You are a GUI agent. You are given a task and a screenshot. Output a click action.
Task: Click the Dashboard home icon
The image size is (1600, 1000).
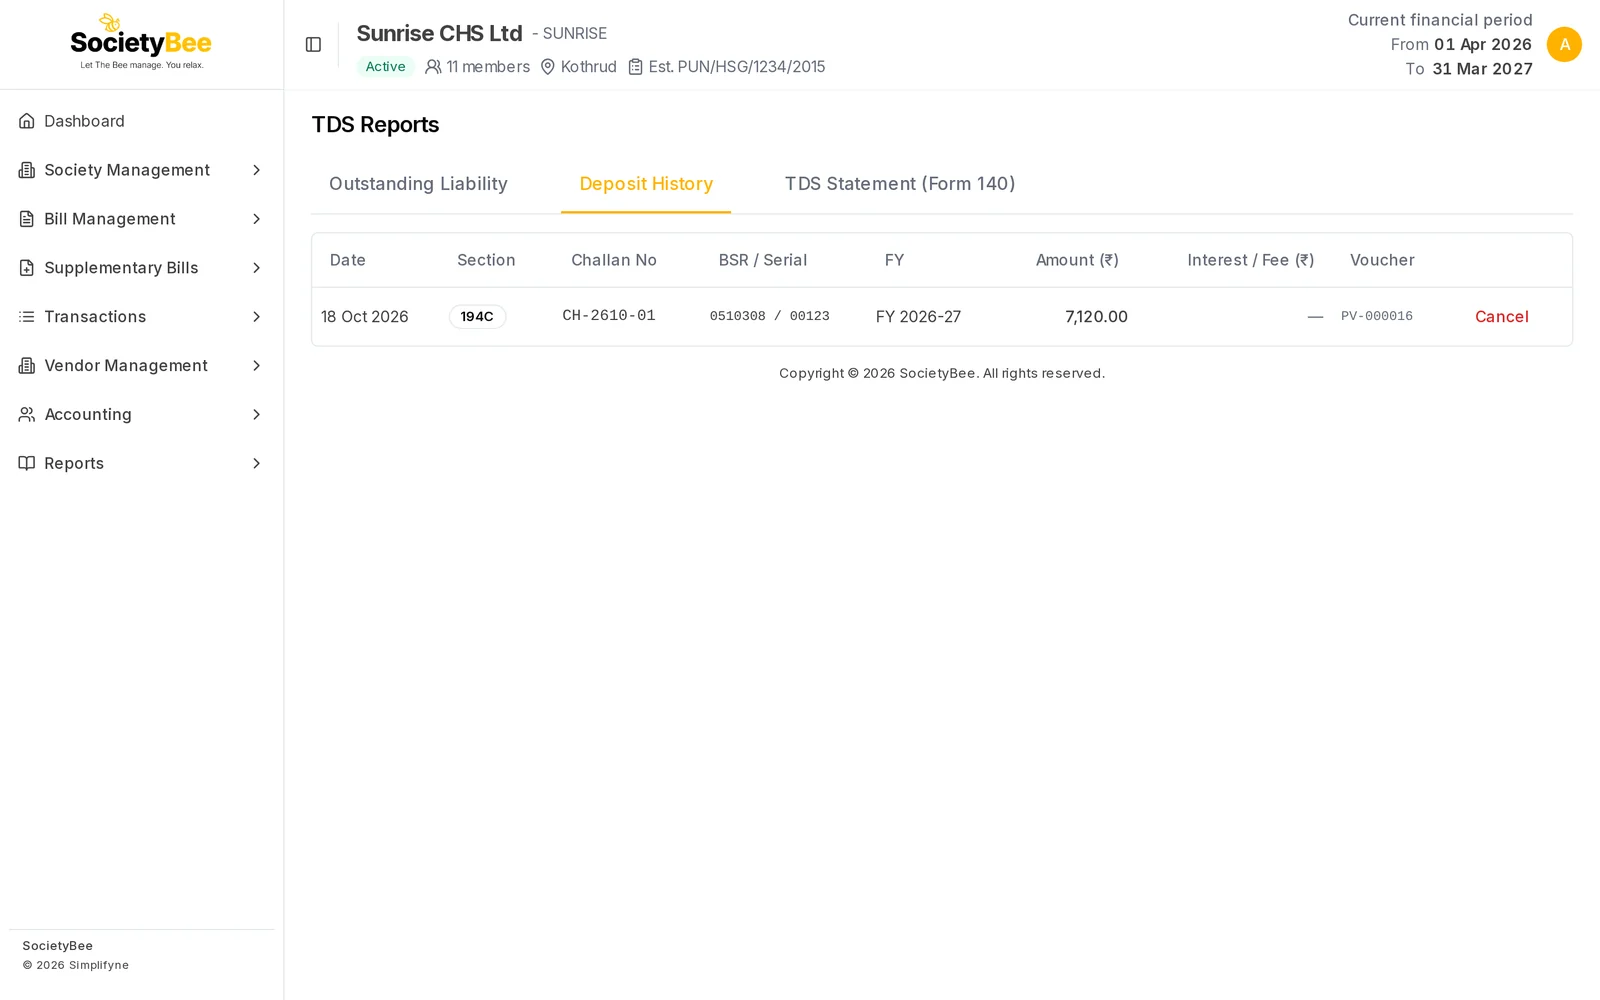tap(27, 121)
